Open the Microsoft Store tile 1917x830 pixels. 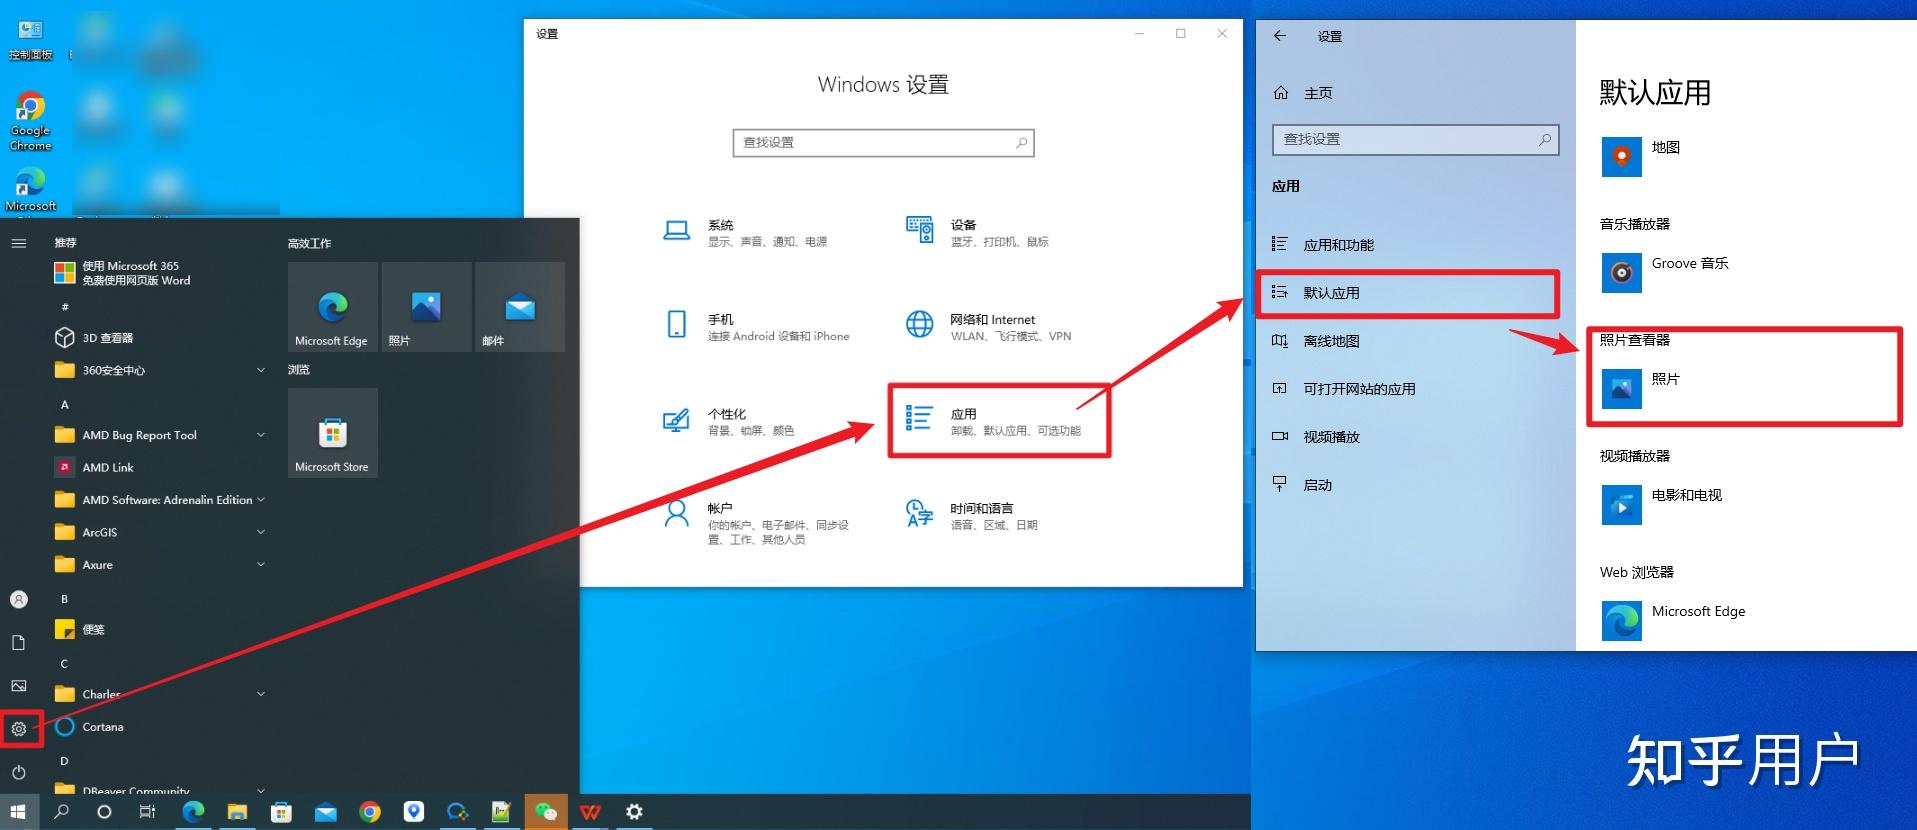coord(332,433)
